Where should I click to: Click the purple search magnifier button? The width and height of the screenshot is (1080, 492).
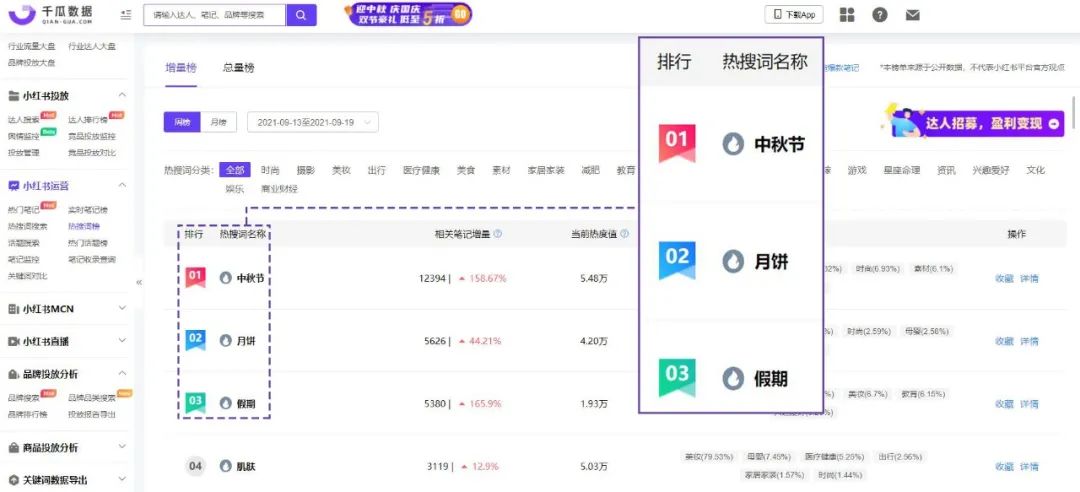[x=301, y=14]
